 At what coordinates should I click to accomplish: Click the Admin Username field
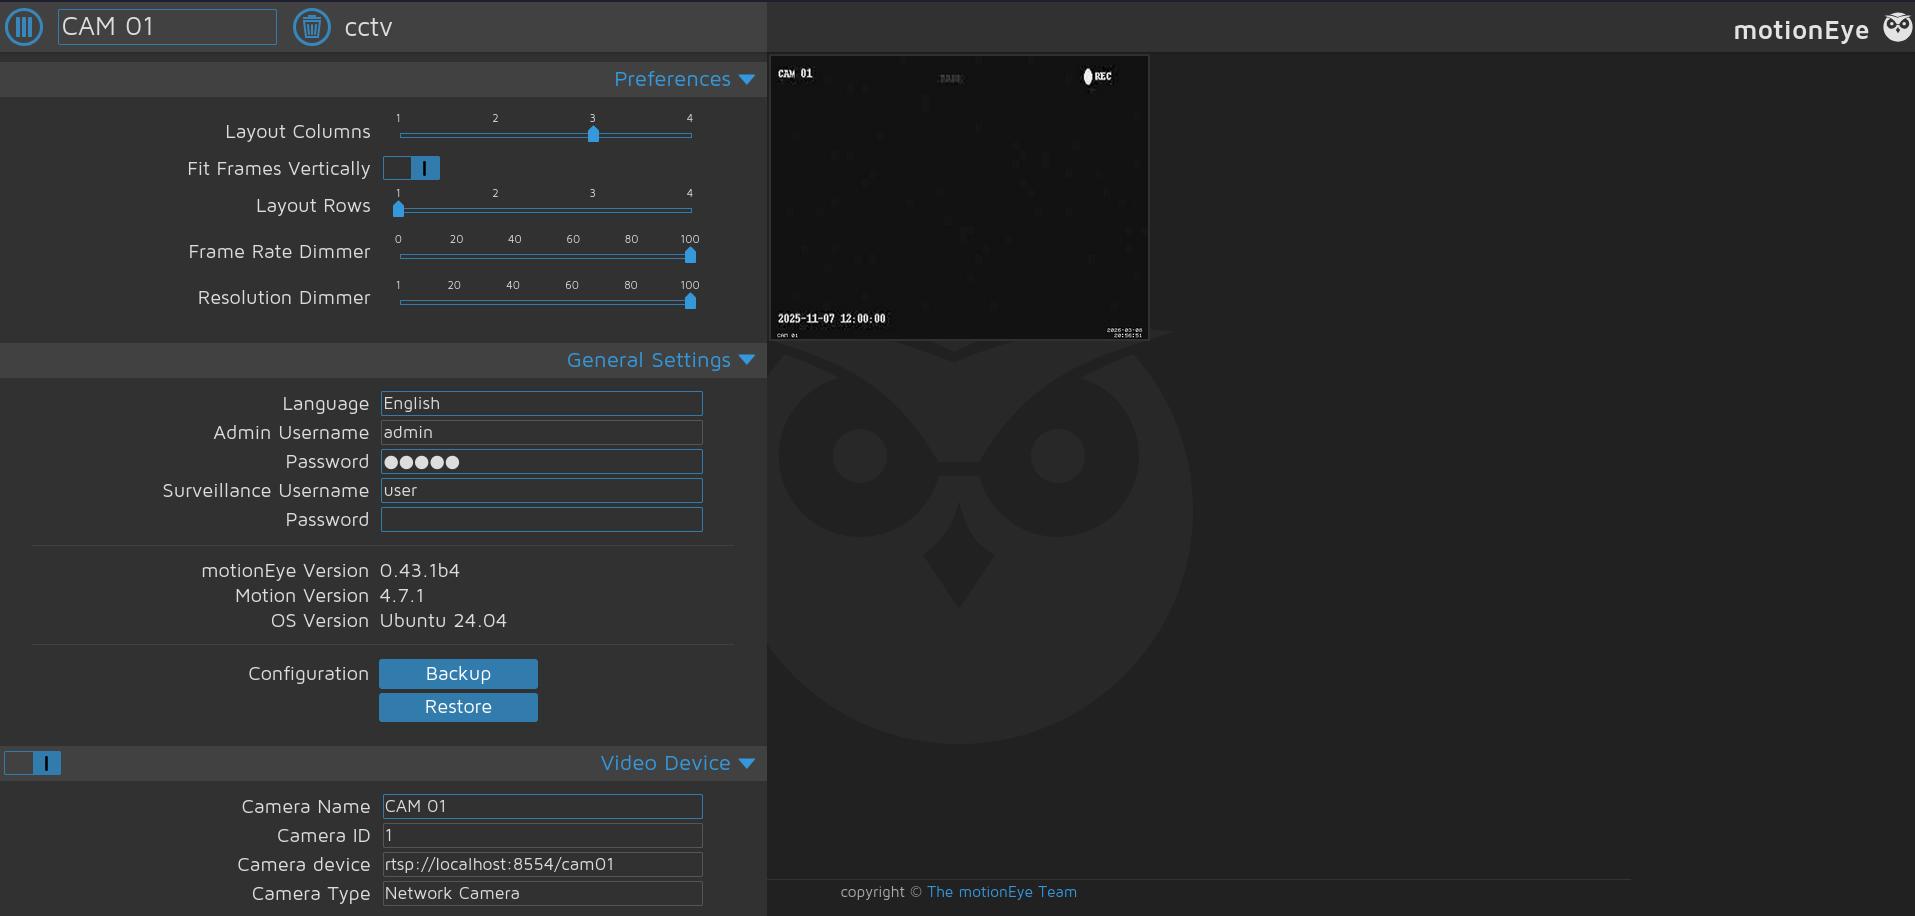point(542,432)
